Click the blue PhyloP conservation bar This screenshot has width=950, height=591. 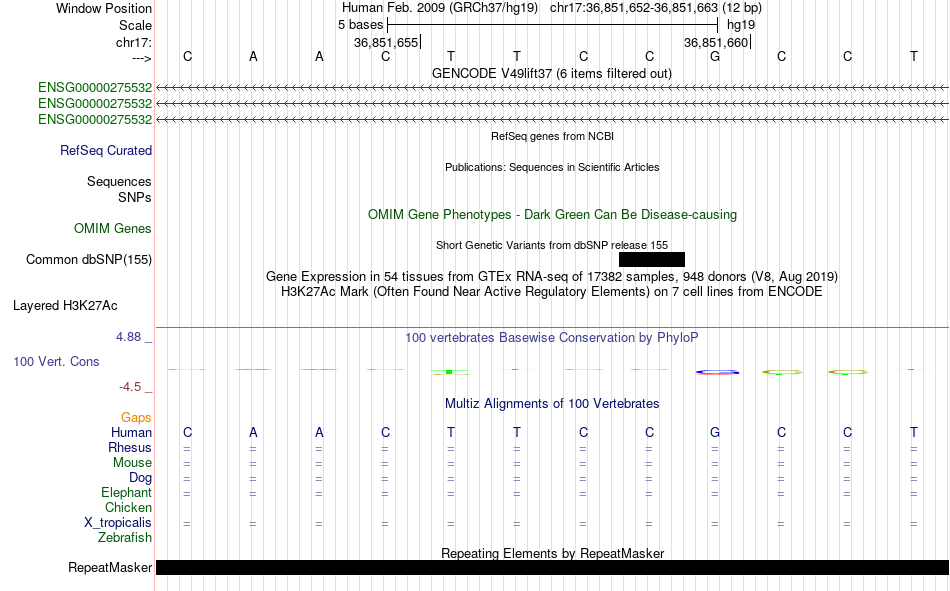click(x=717, y=372)
